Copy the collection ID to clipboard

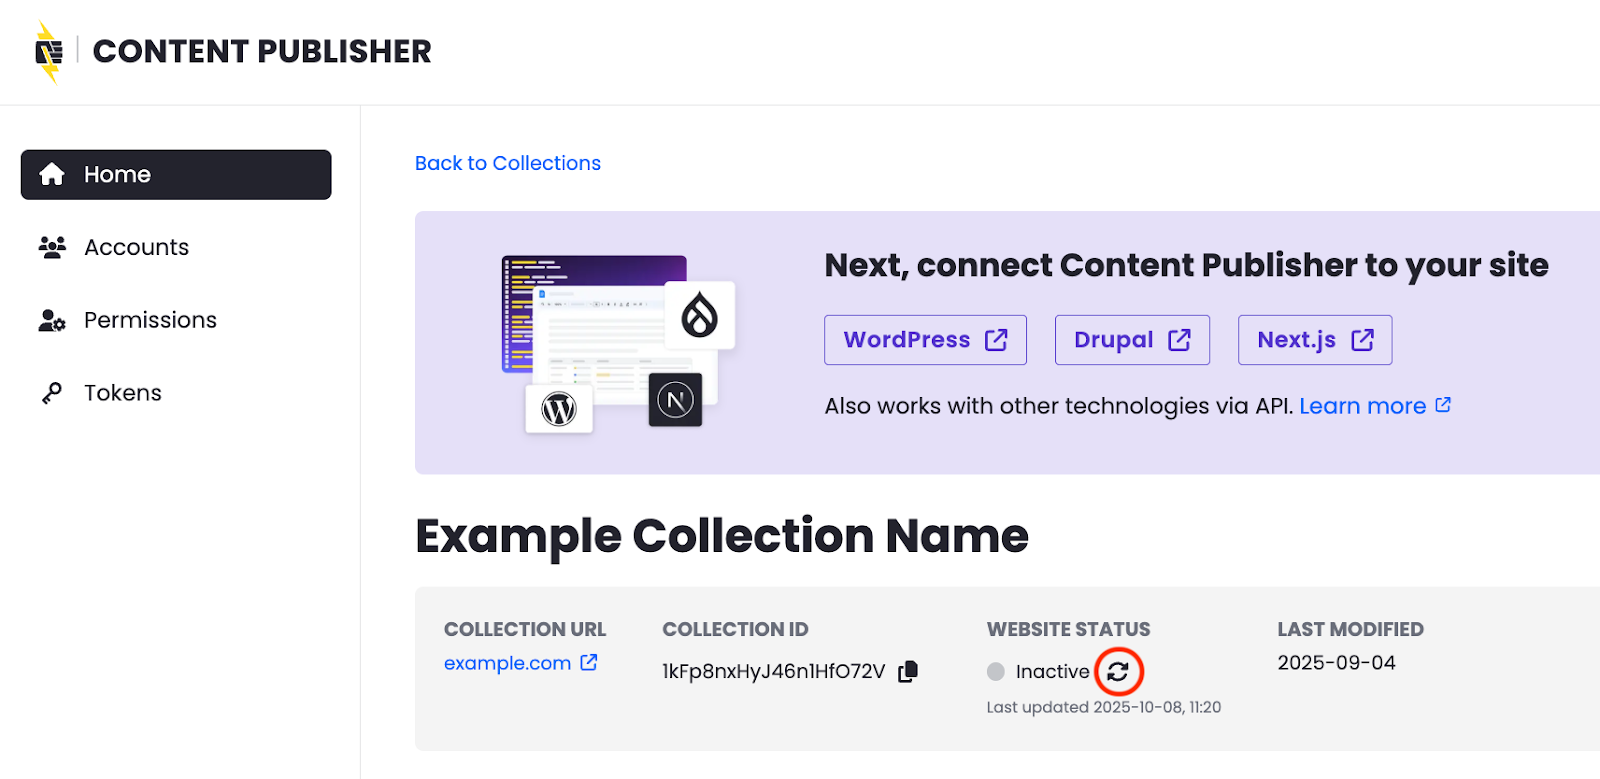908,672
